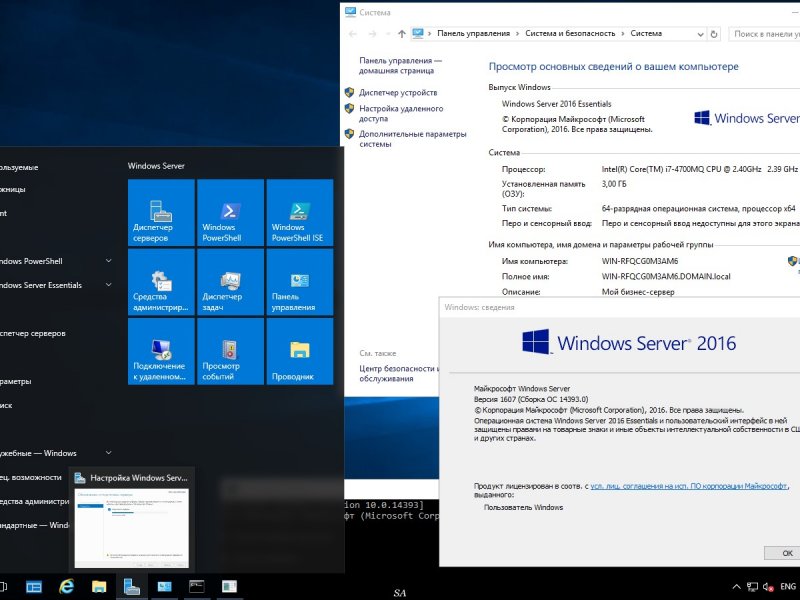Open the Средства администрирования tile
800x600 pixels.
[161, 282]
